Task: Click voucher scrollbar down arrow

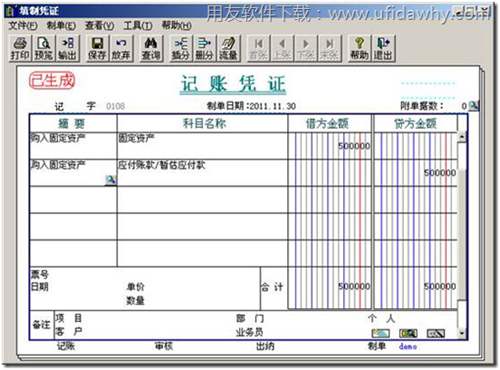Action: (462, 333)
